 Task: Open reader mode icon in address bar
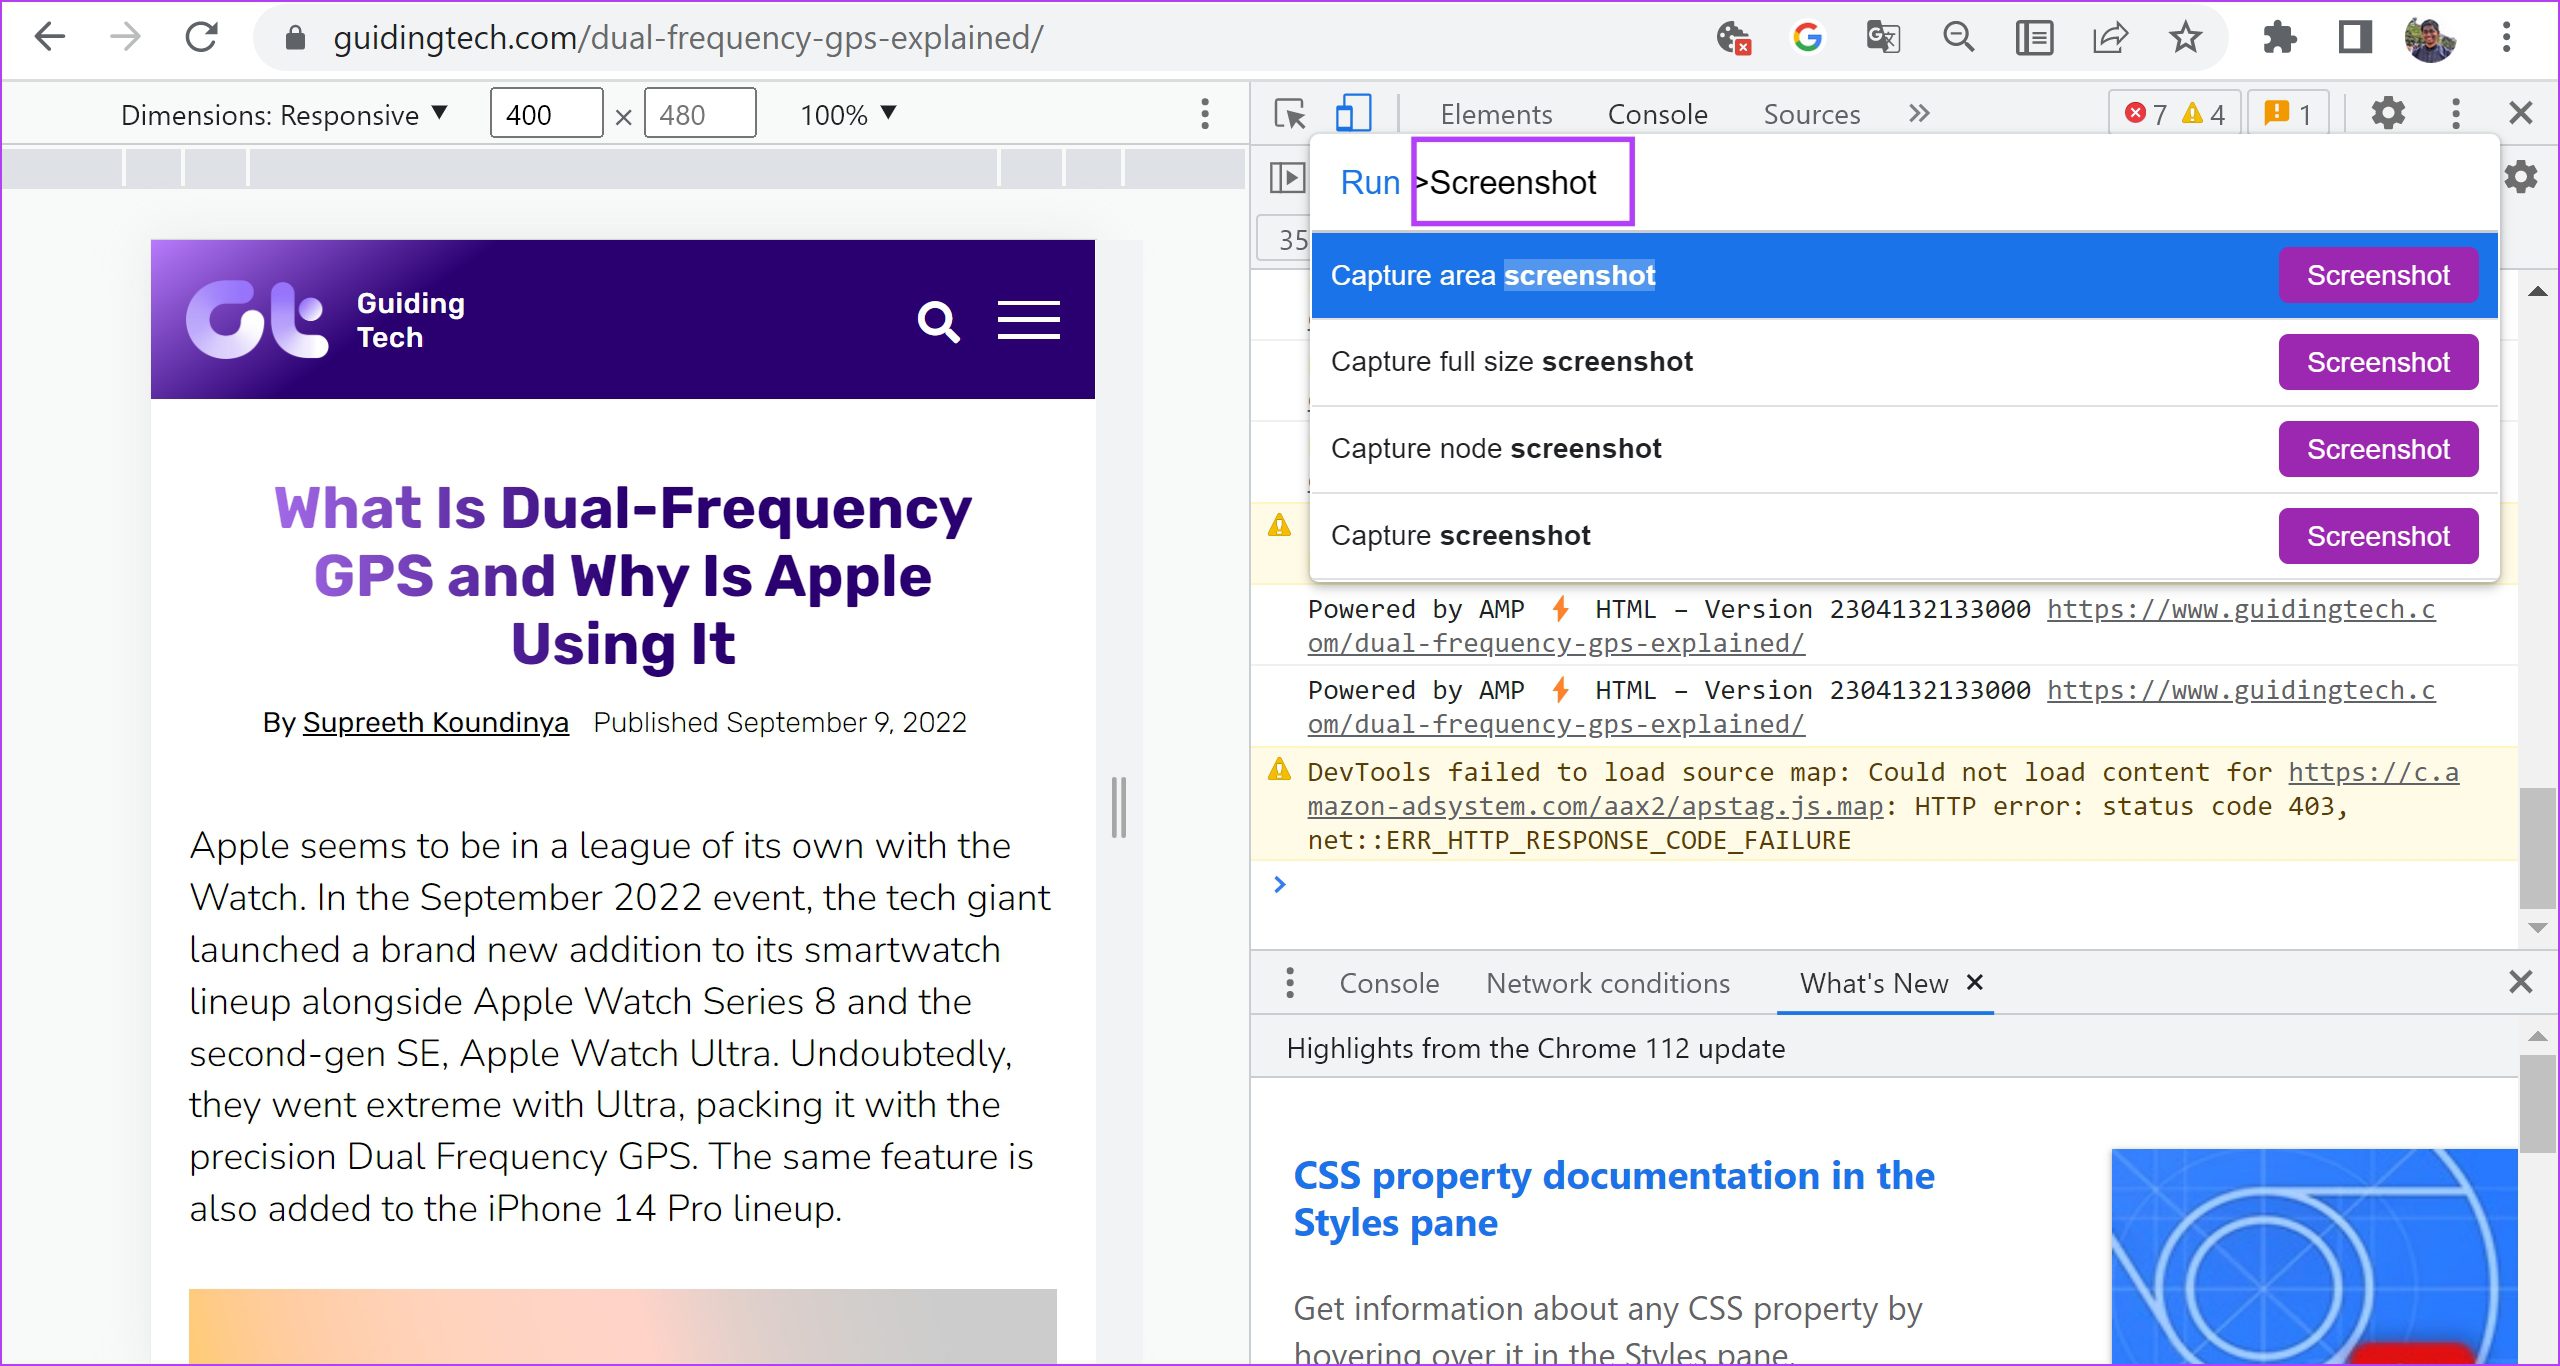(x=2034, y=38)
